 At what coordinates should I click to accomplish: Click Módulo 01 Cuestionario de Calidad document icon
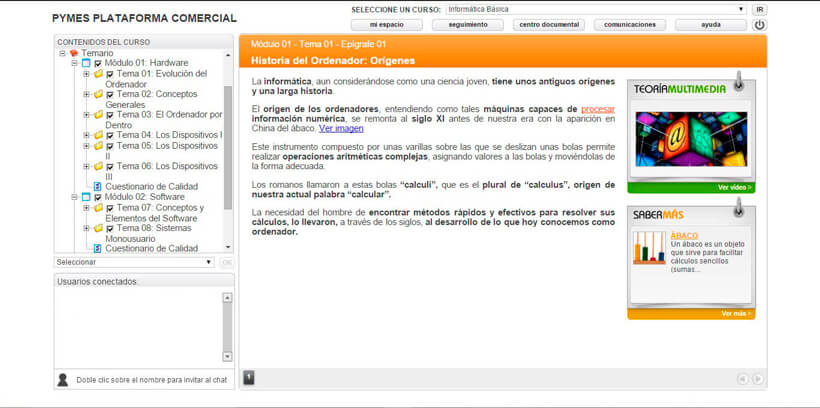tap(97, 186)
